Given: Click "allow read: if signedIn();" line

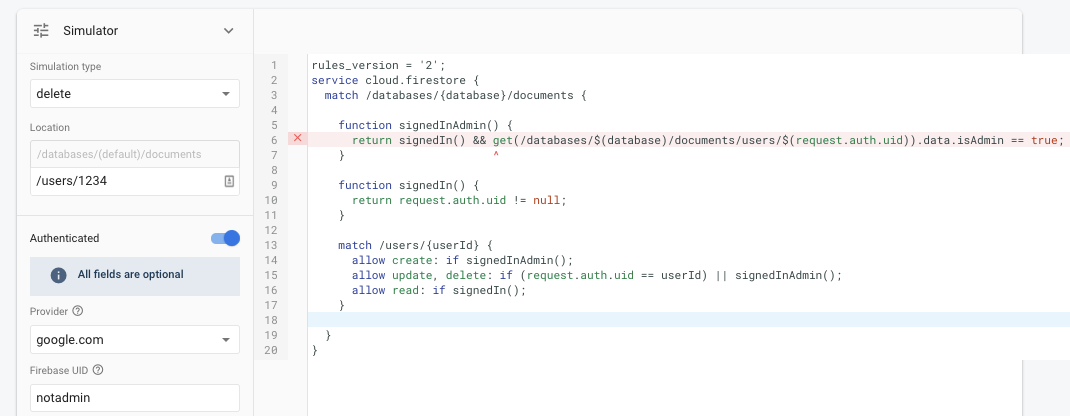Looking at the screenshot, I should pos(439,291).
